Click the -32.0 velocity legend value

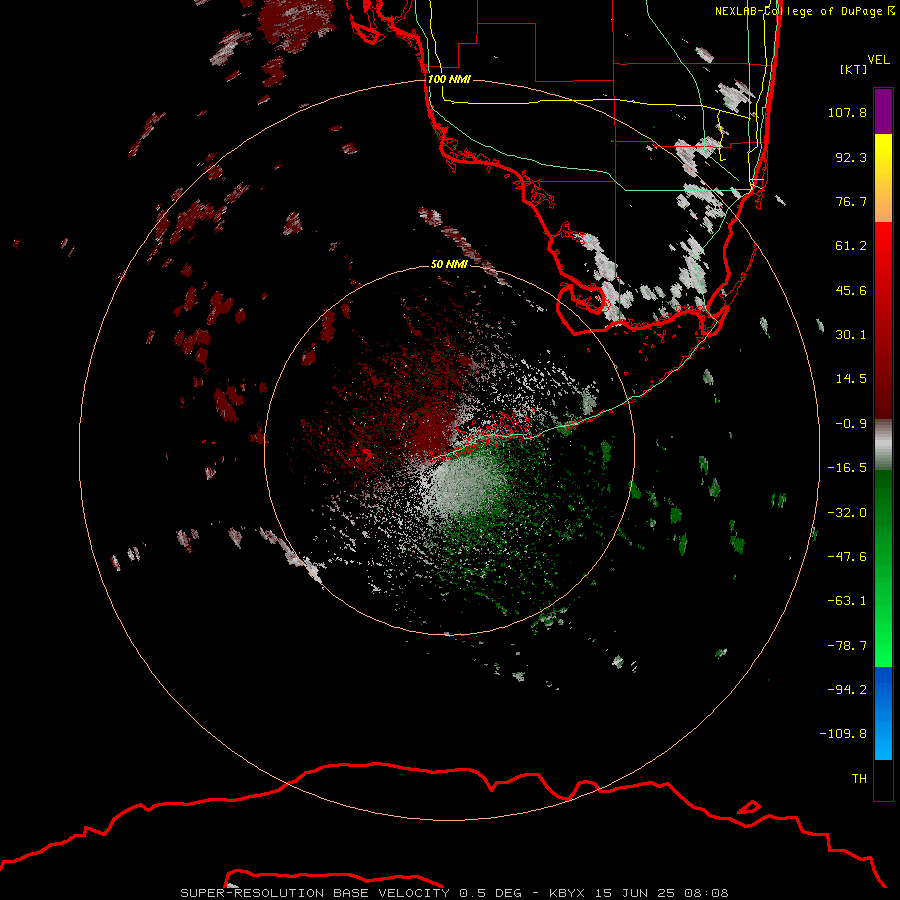[x=847, y=513]
